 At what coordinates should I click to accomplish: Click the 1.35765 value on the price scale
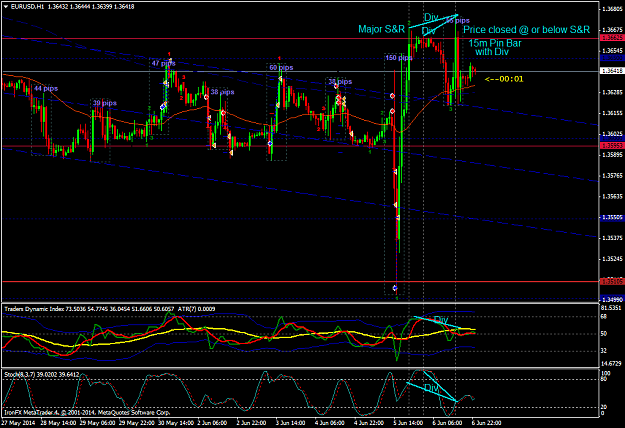(613, 175)
